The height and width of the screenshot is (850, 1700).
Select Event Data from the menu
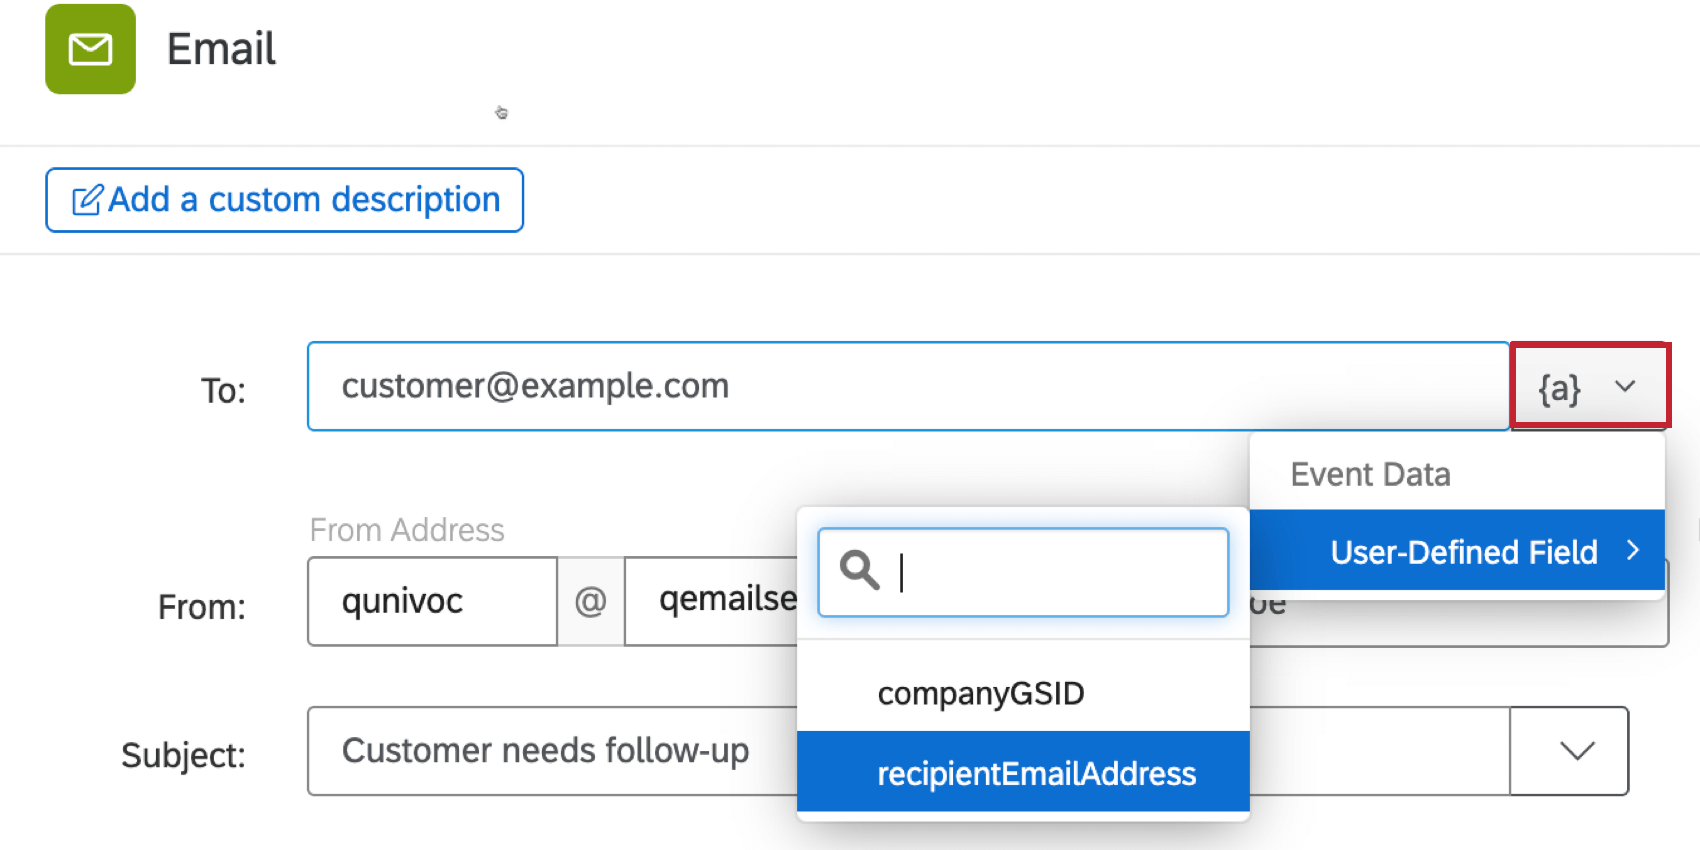point(1369,473)
